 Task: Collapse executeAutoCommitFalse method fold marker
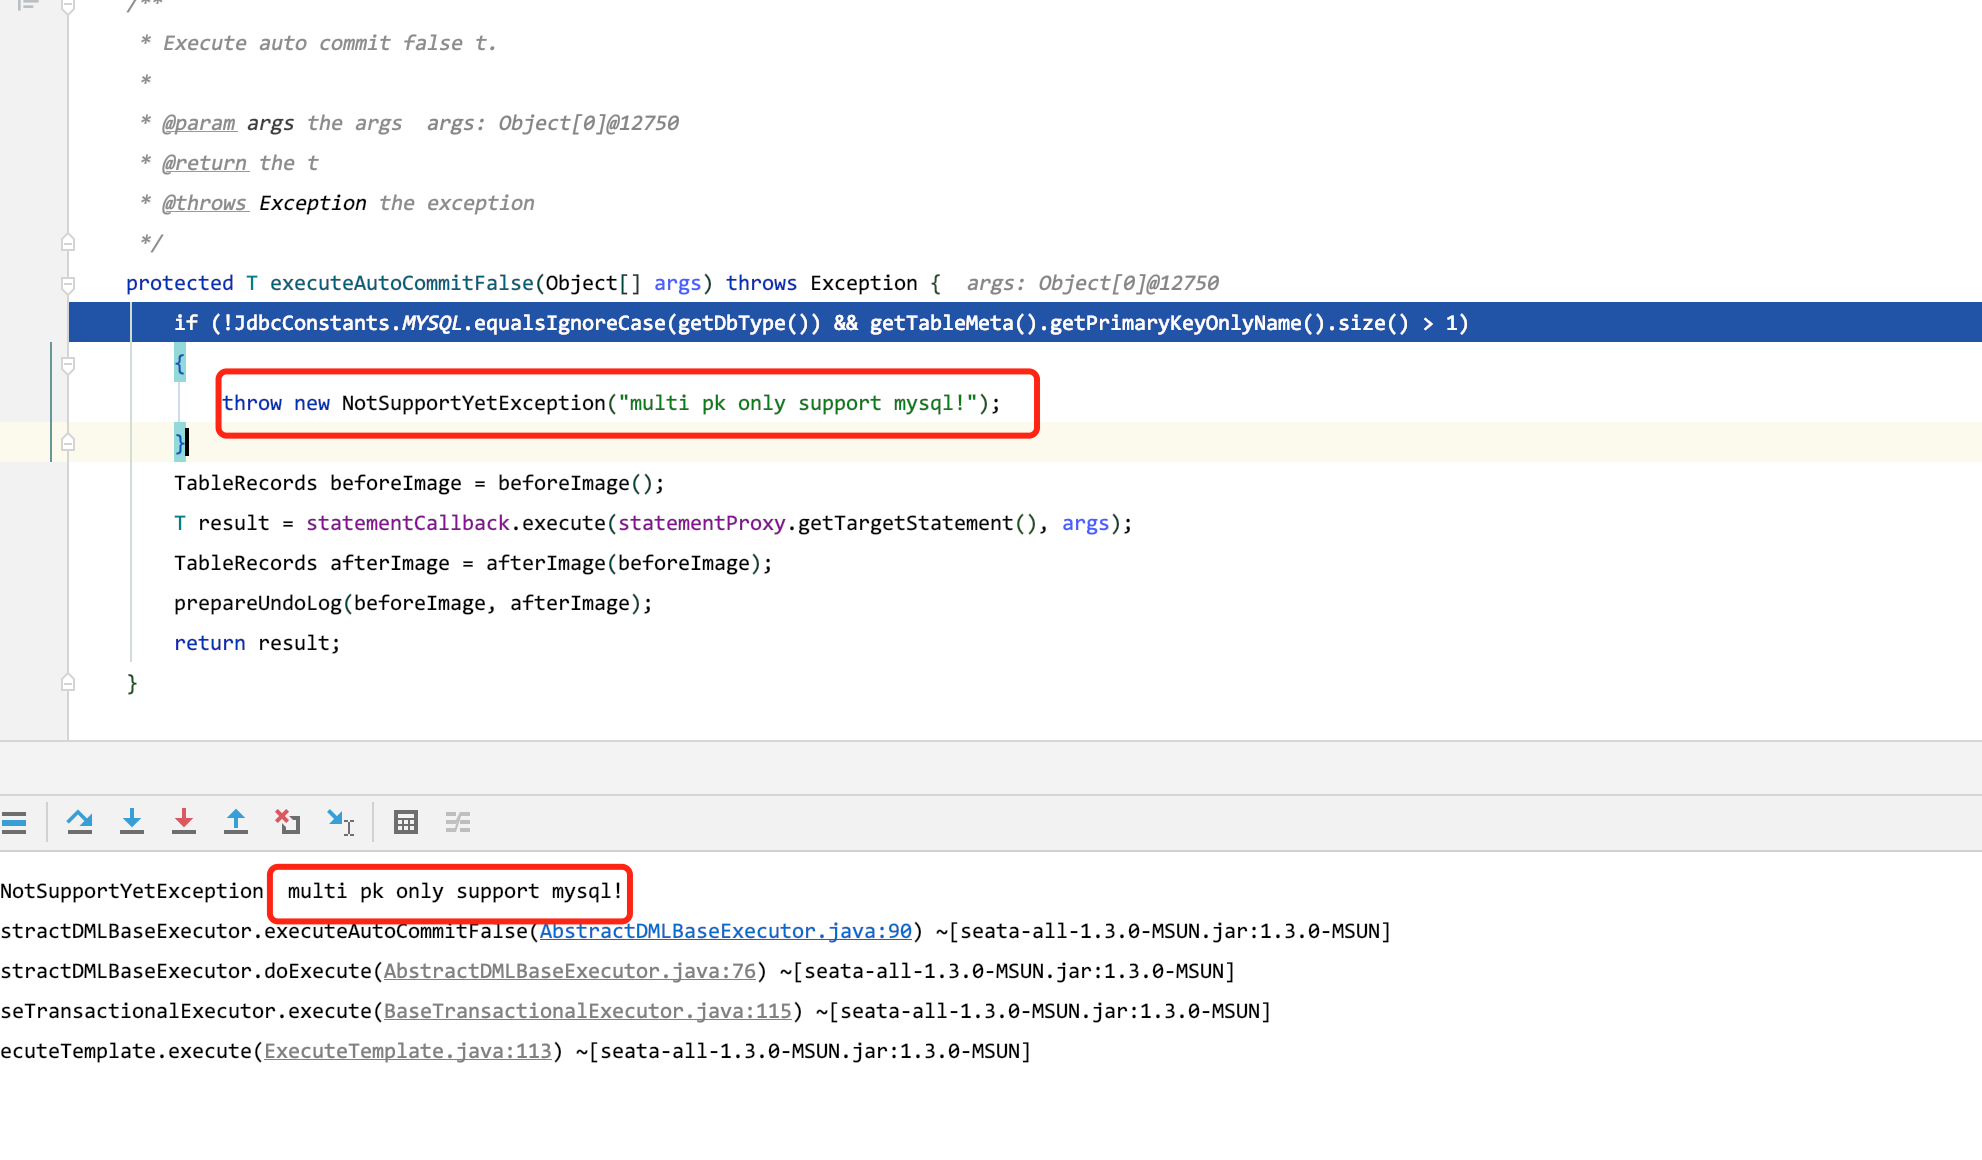tap(68, 284)
